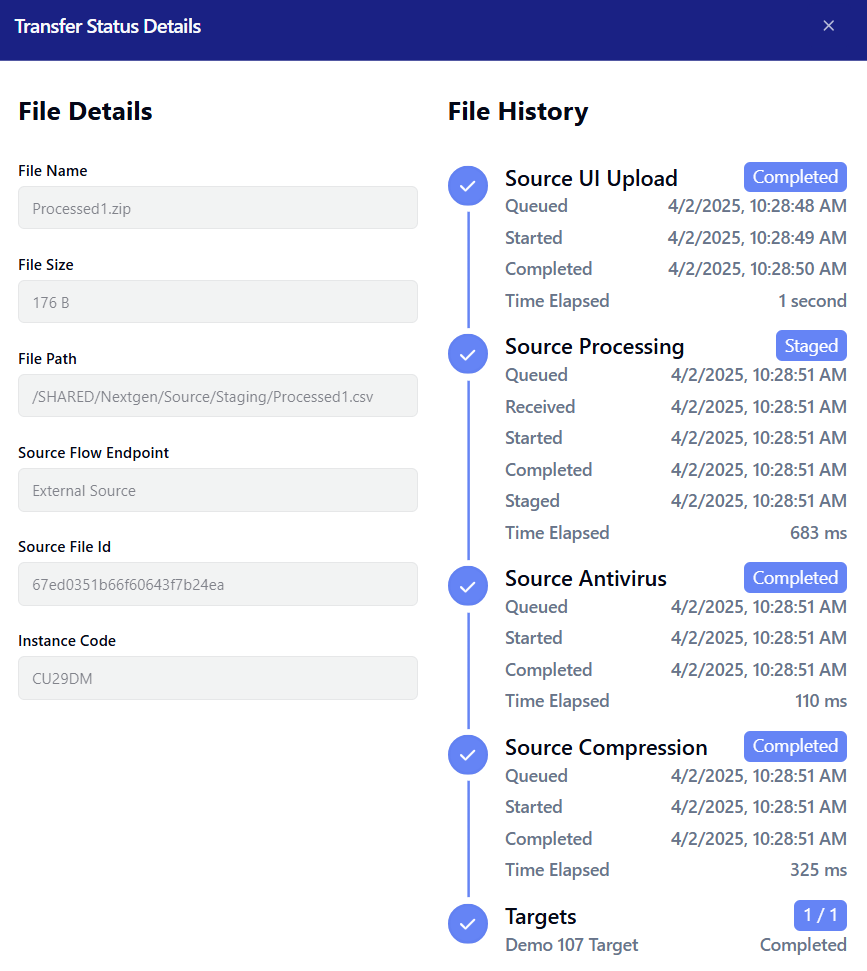
Task: Click the Instance Code field CU29DM
Action: 217,678
